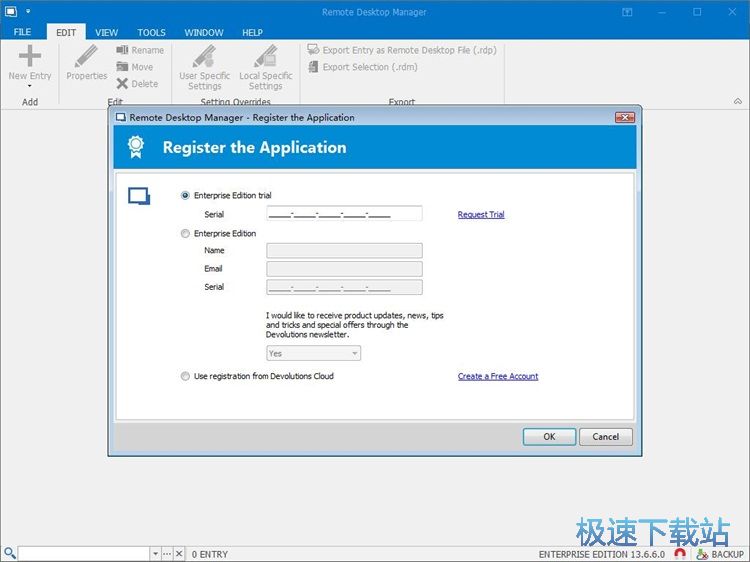Clear the search box with the X
This screenshot has height=562, width=750.
[x=179, y=554]
